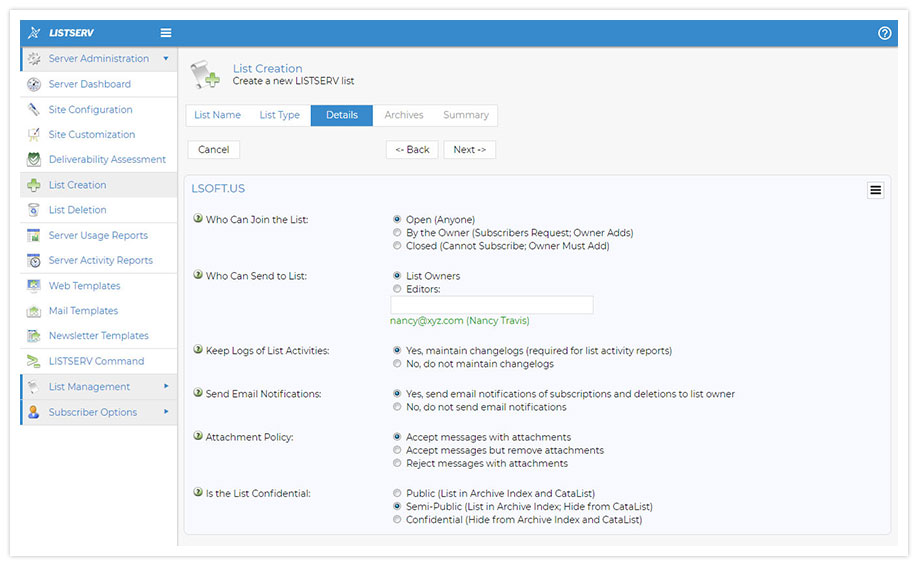Select Editors radio button
This screenshot has height=566, width=918.
[x=397, y=289]
